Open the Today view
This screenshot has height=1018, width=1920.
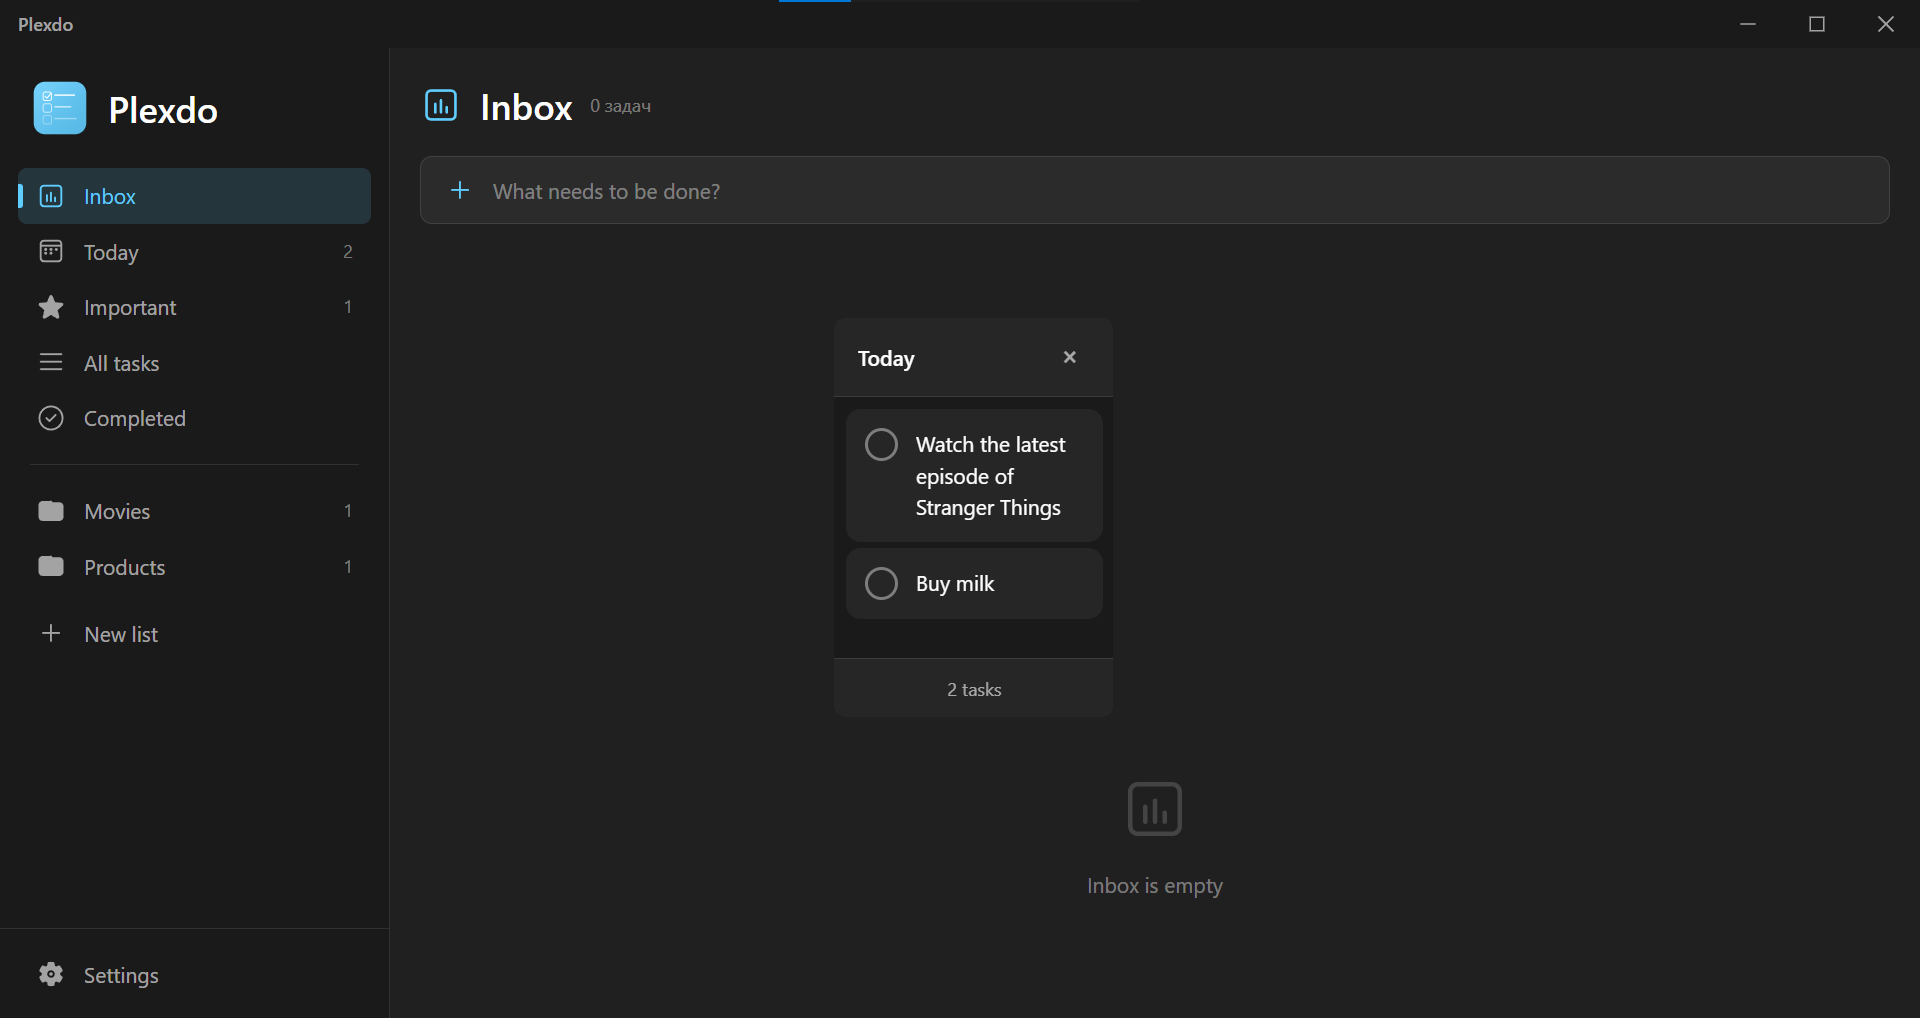(111, 252)
